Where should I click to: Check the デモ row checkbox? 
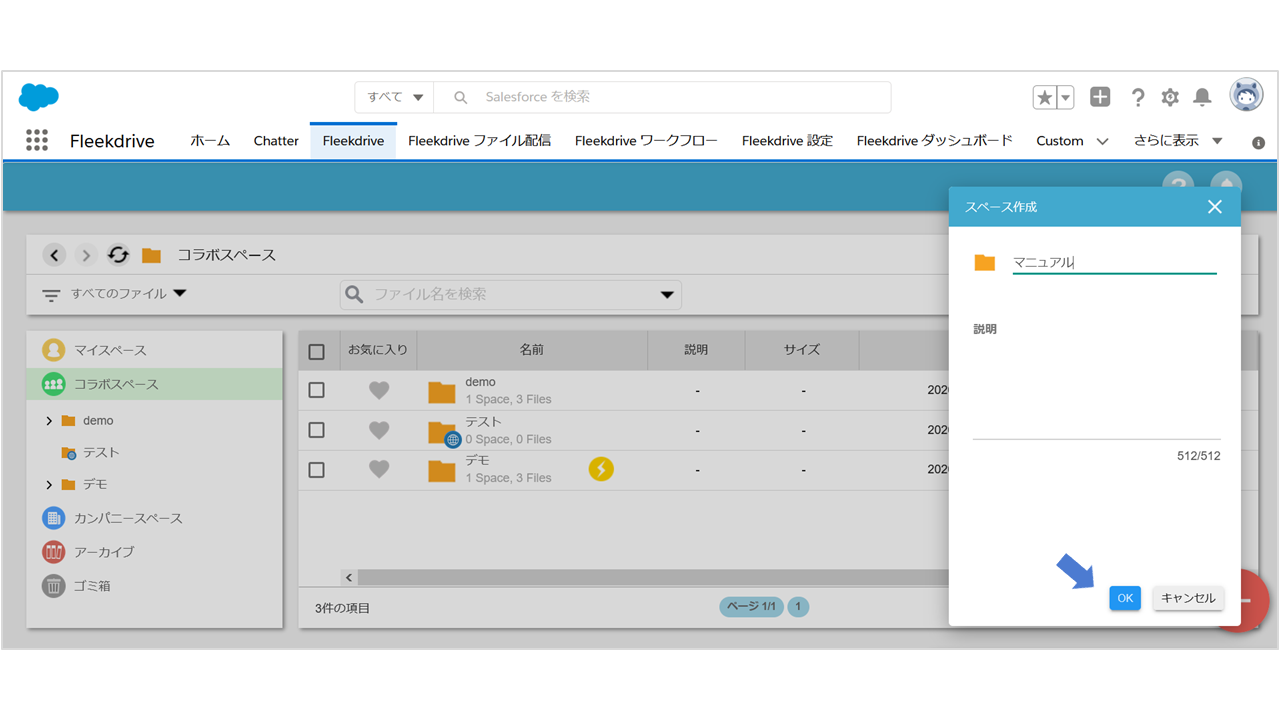pos(317,470)
